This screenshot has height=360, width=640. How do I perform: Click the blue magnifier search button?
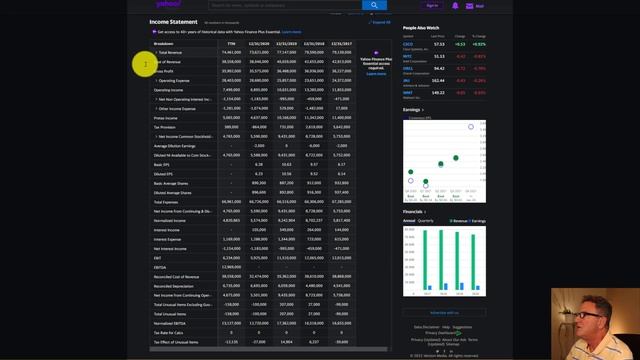(374, 5)
